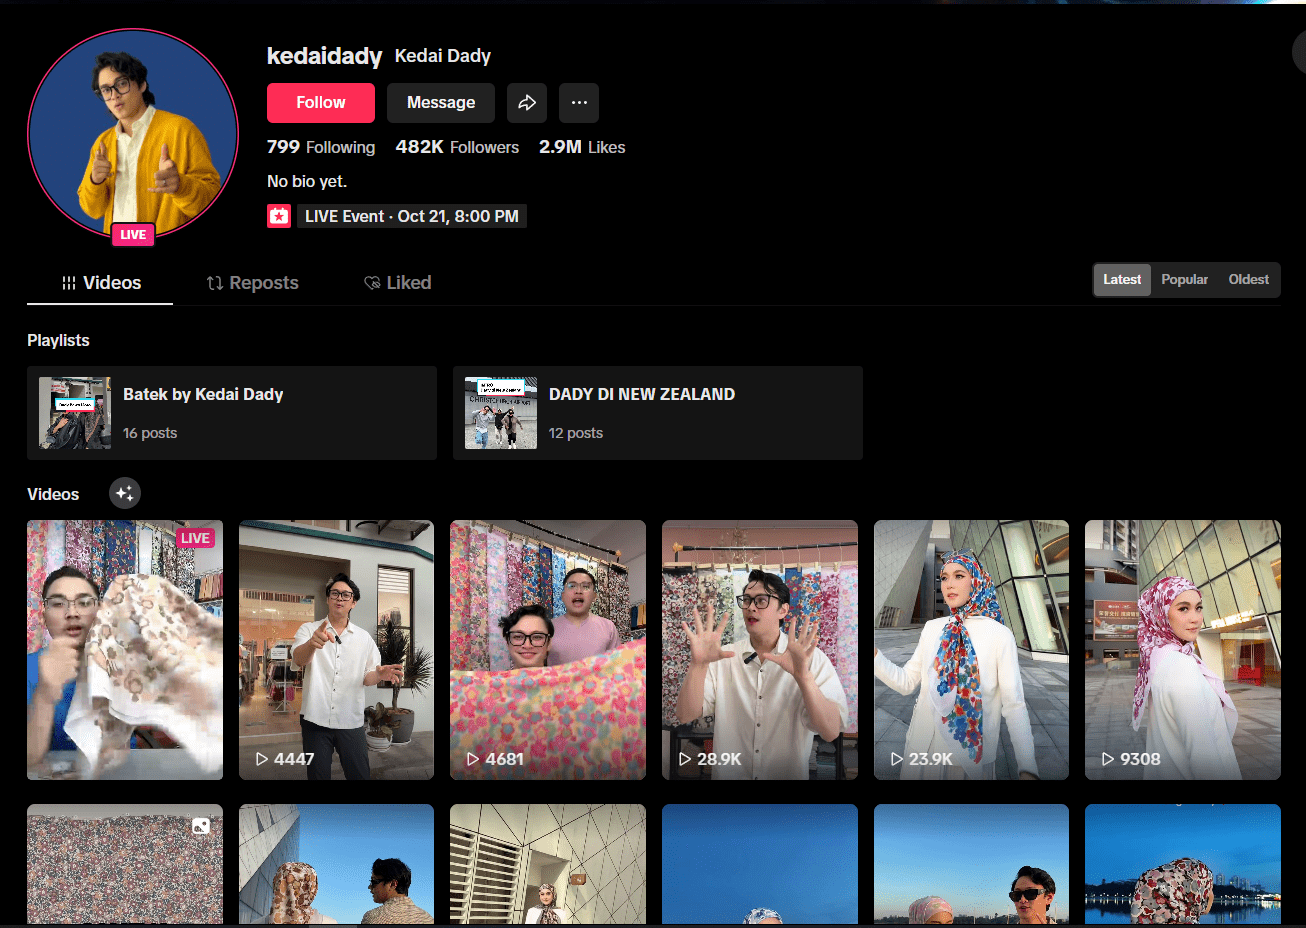Open Message conversation with kedaidady
The height and width of the screenshot is (928, 1306).
tap(440, 102)
